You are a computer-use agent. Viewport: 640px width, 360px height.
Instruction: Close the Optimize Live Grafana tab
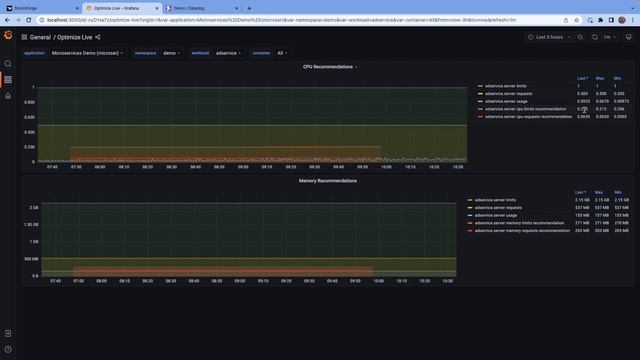pyautogui.click(x=157, y=8)
